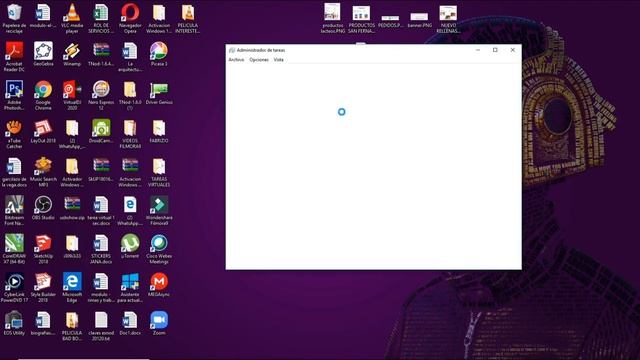Open the Opciones menu in Task Manager

point(259,60)
